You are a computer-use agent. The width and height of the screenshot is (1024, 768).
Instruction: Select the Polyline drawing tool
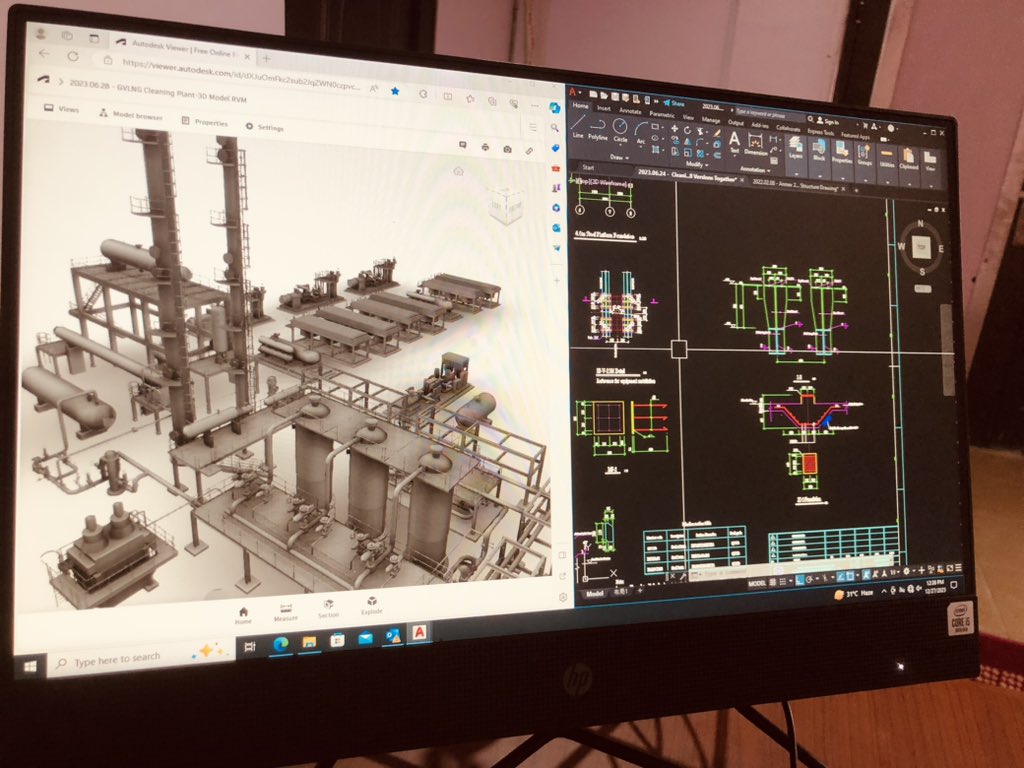click(598, 129)
